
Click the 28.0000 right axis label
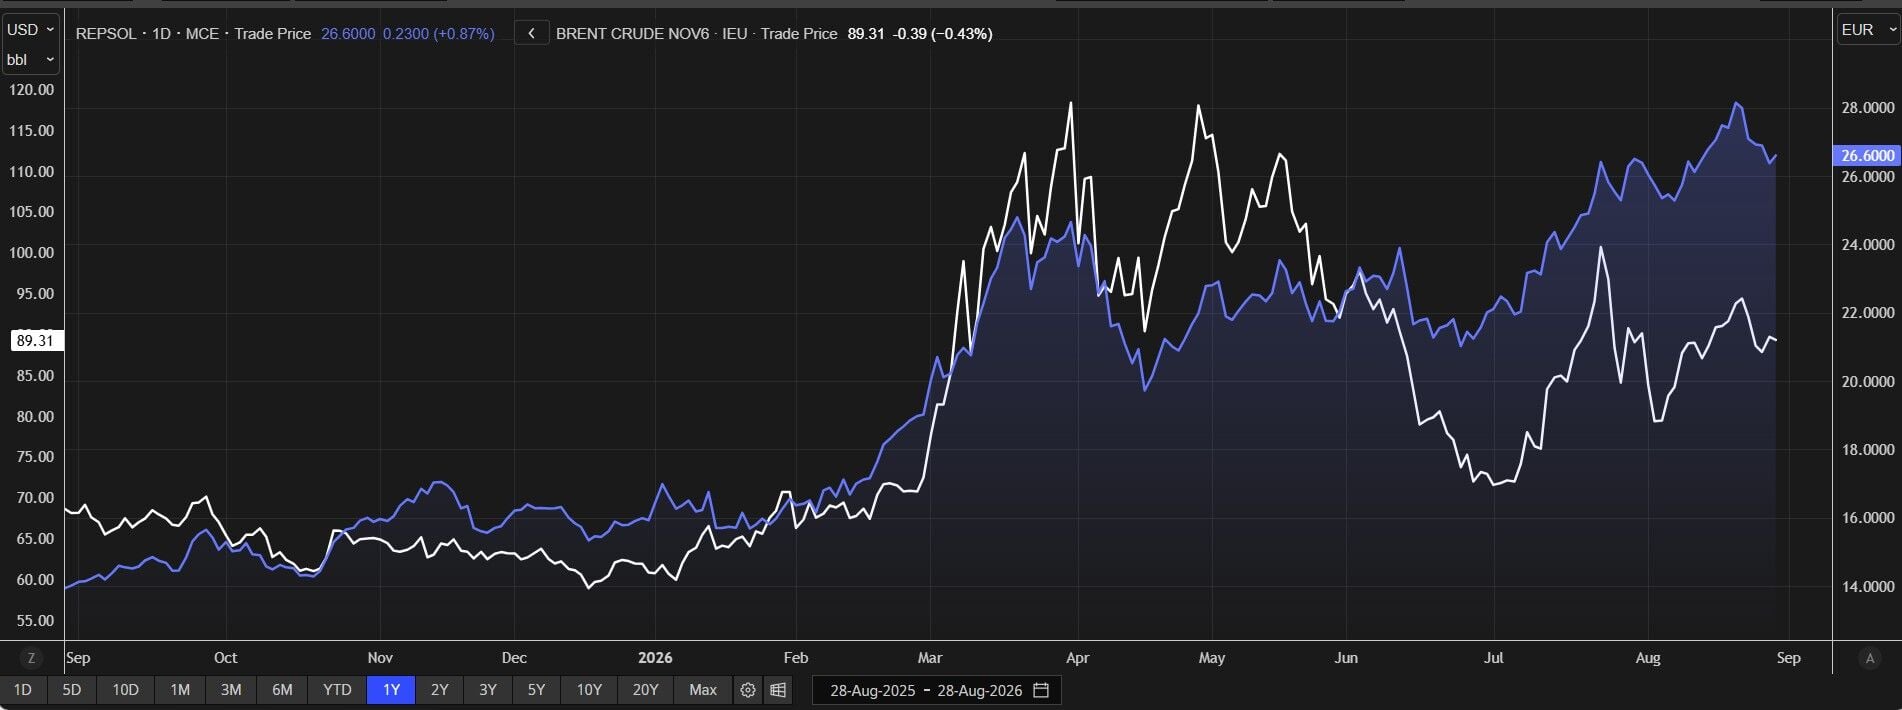pyautogui.click(x=1868, y=108)
